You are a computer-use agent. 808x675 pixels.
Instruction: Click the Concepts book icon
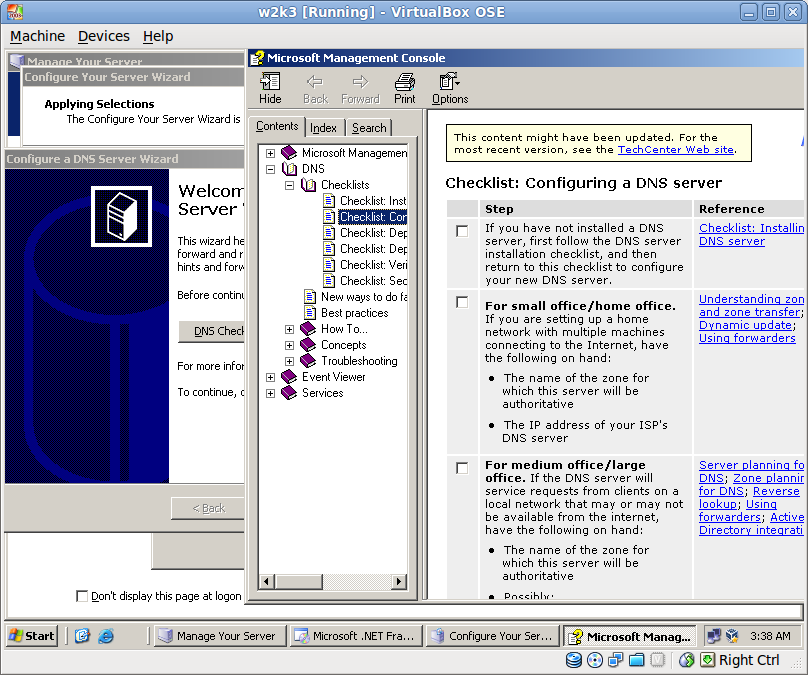(x=308, y=345)
